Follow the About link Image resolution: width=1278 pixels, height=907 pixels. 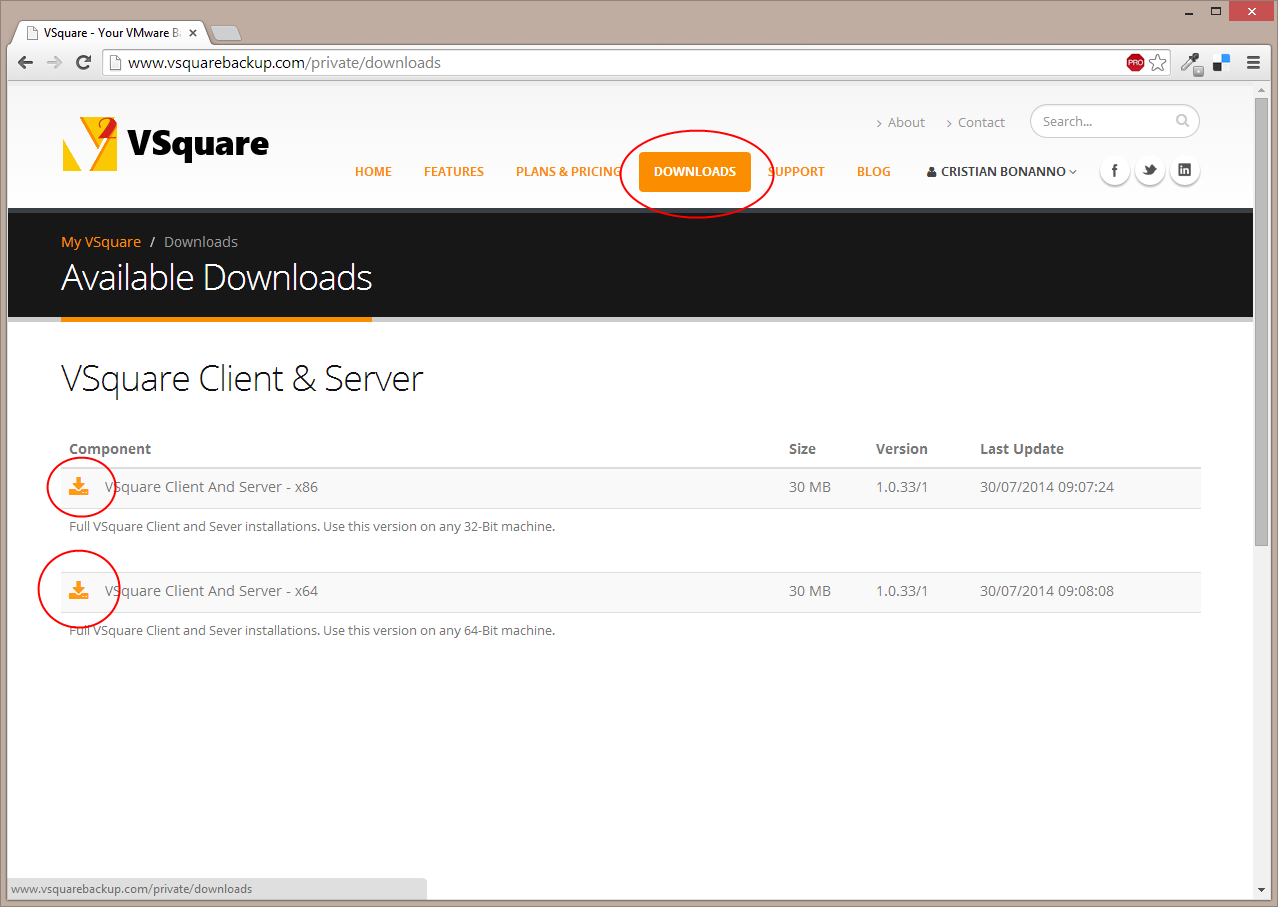tap(906, 122)
